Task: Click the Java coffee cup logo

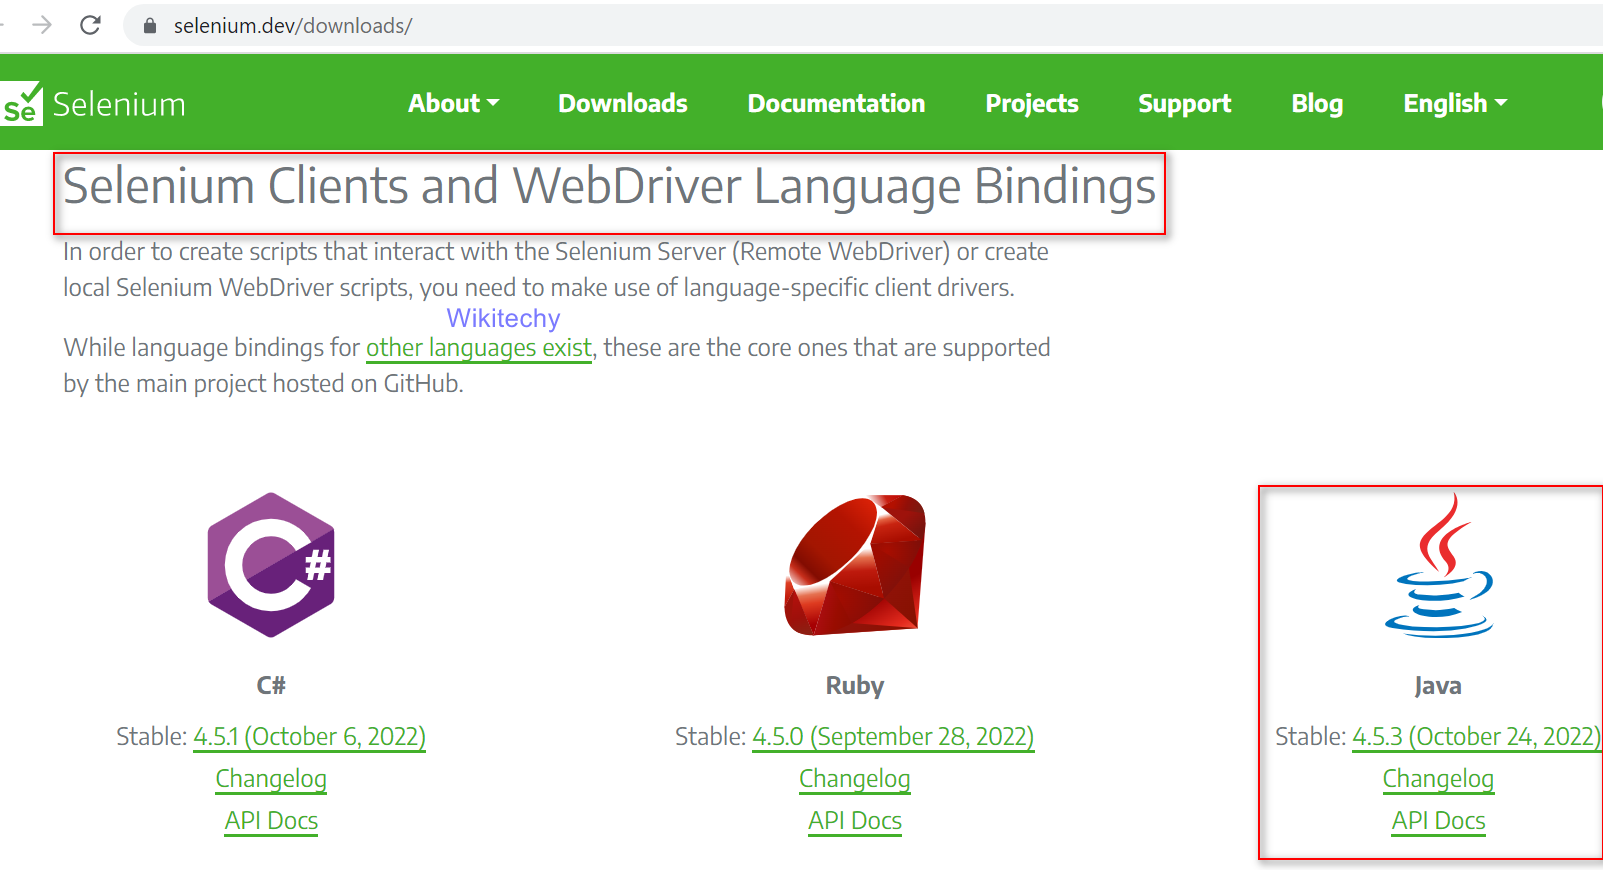Action: pyautogui.click(x=1438, y=566)
